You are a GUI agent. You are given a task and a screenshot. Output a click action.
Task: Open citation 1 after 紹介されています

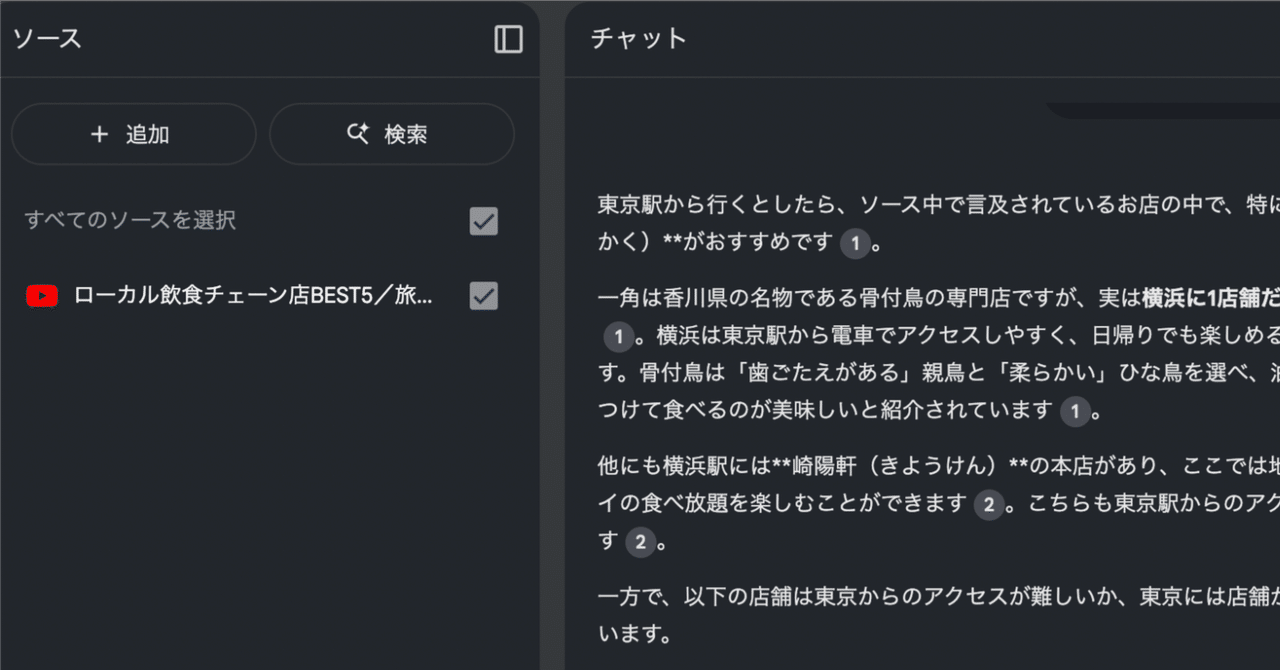(x=1076, y=411)
